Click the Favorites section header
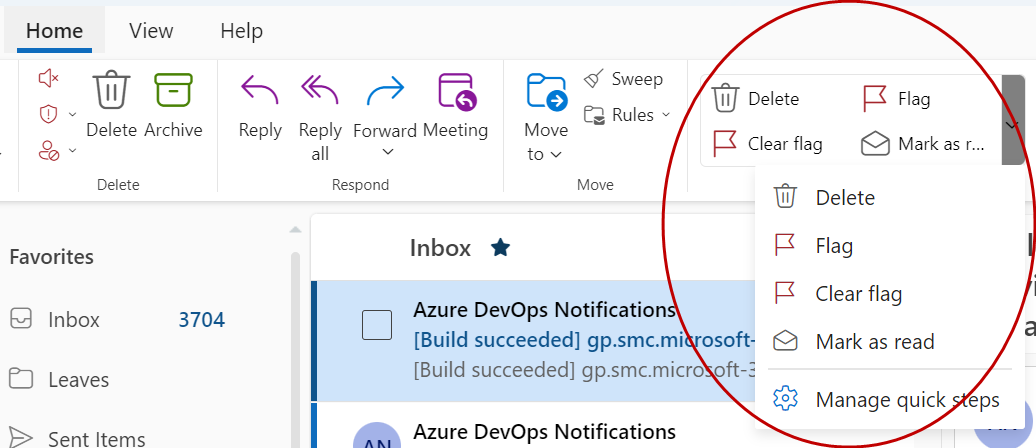Viewport: 1036px width, 448px height. tap(52, 256)
